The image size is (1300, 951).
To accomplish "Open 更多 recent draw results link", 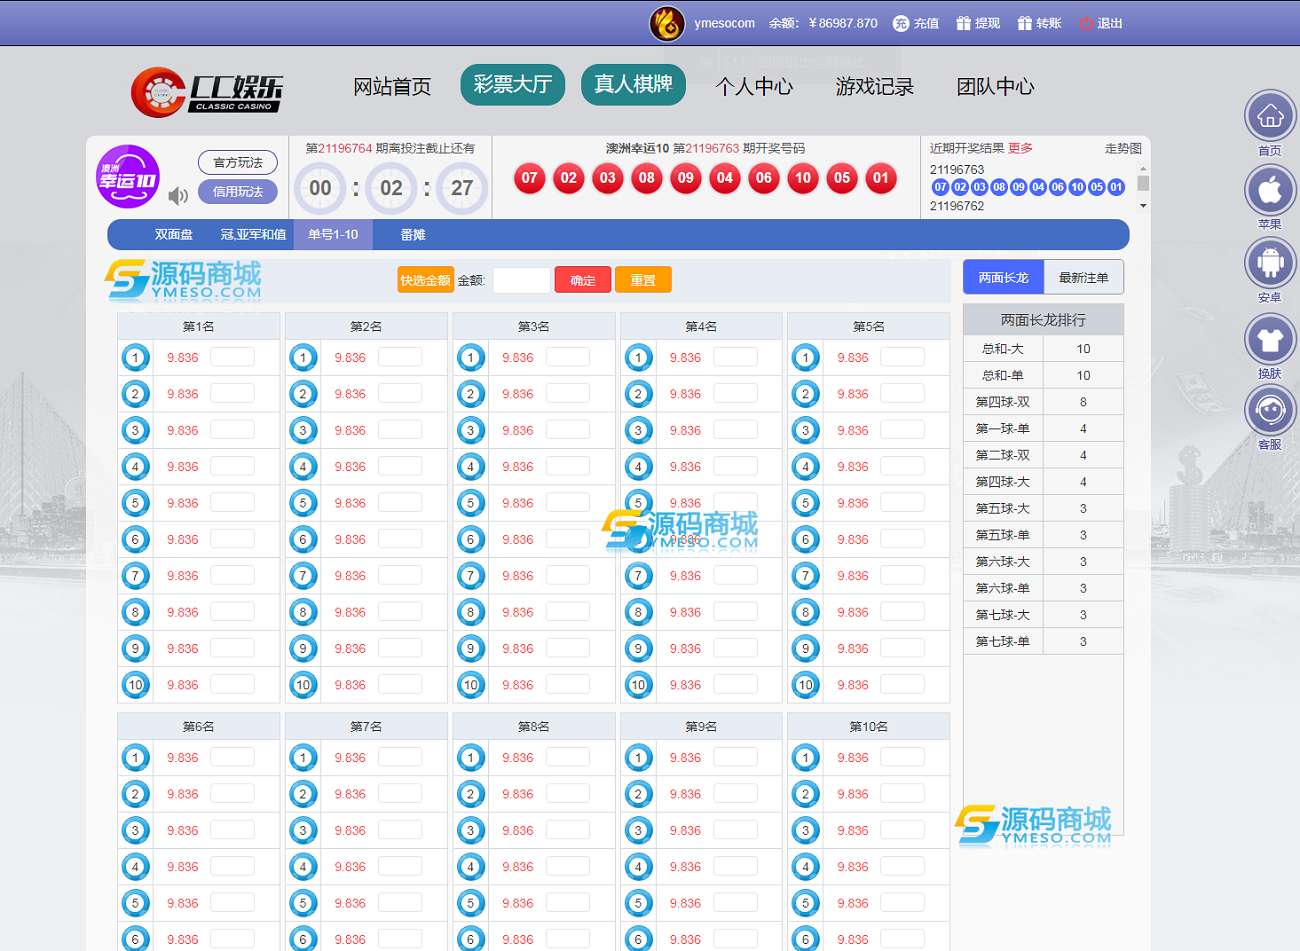I will click(1020, 148).
